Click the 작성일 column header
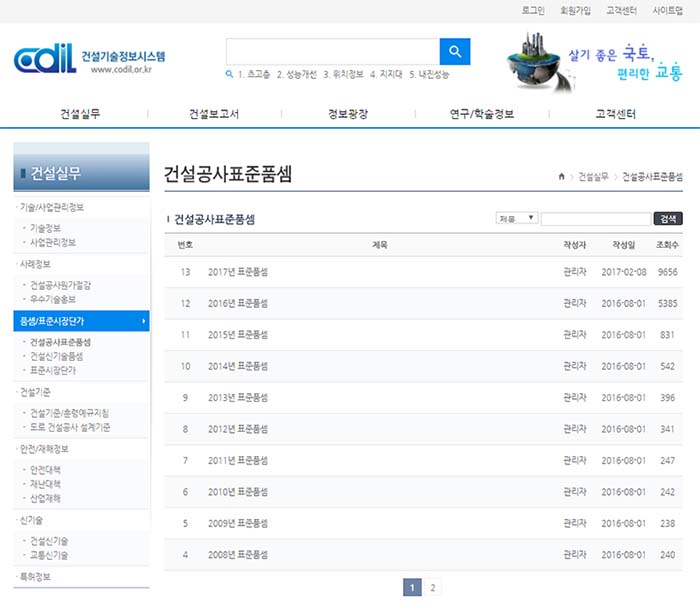The width and height of the screenshot is (700, 606). point(624,245)
